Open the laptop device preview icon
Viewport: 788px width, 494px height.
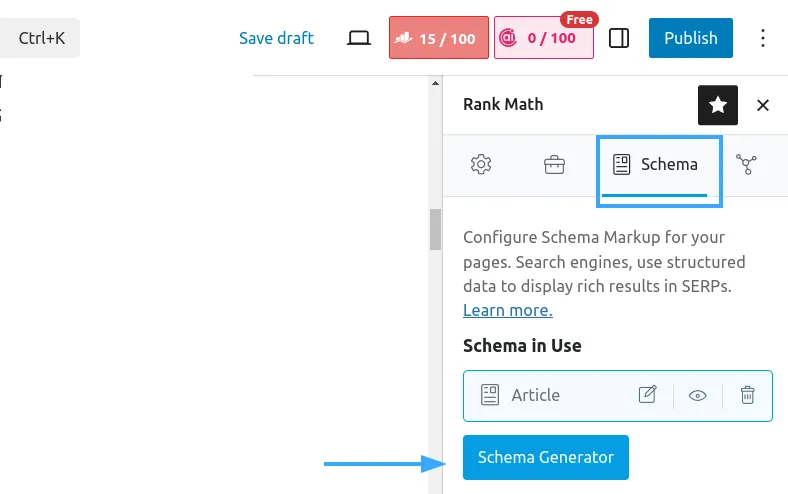(x=358, y=38)
